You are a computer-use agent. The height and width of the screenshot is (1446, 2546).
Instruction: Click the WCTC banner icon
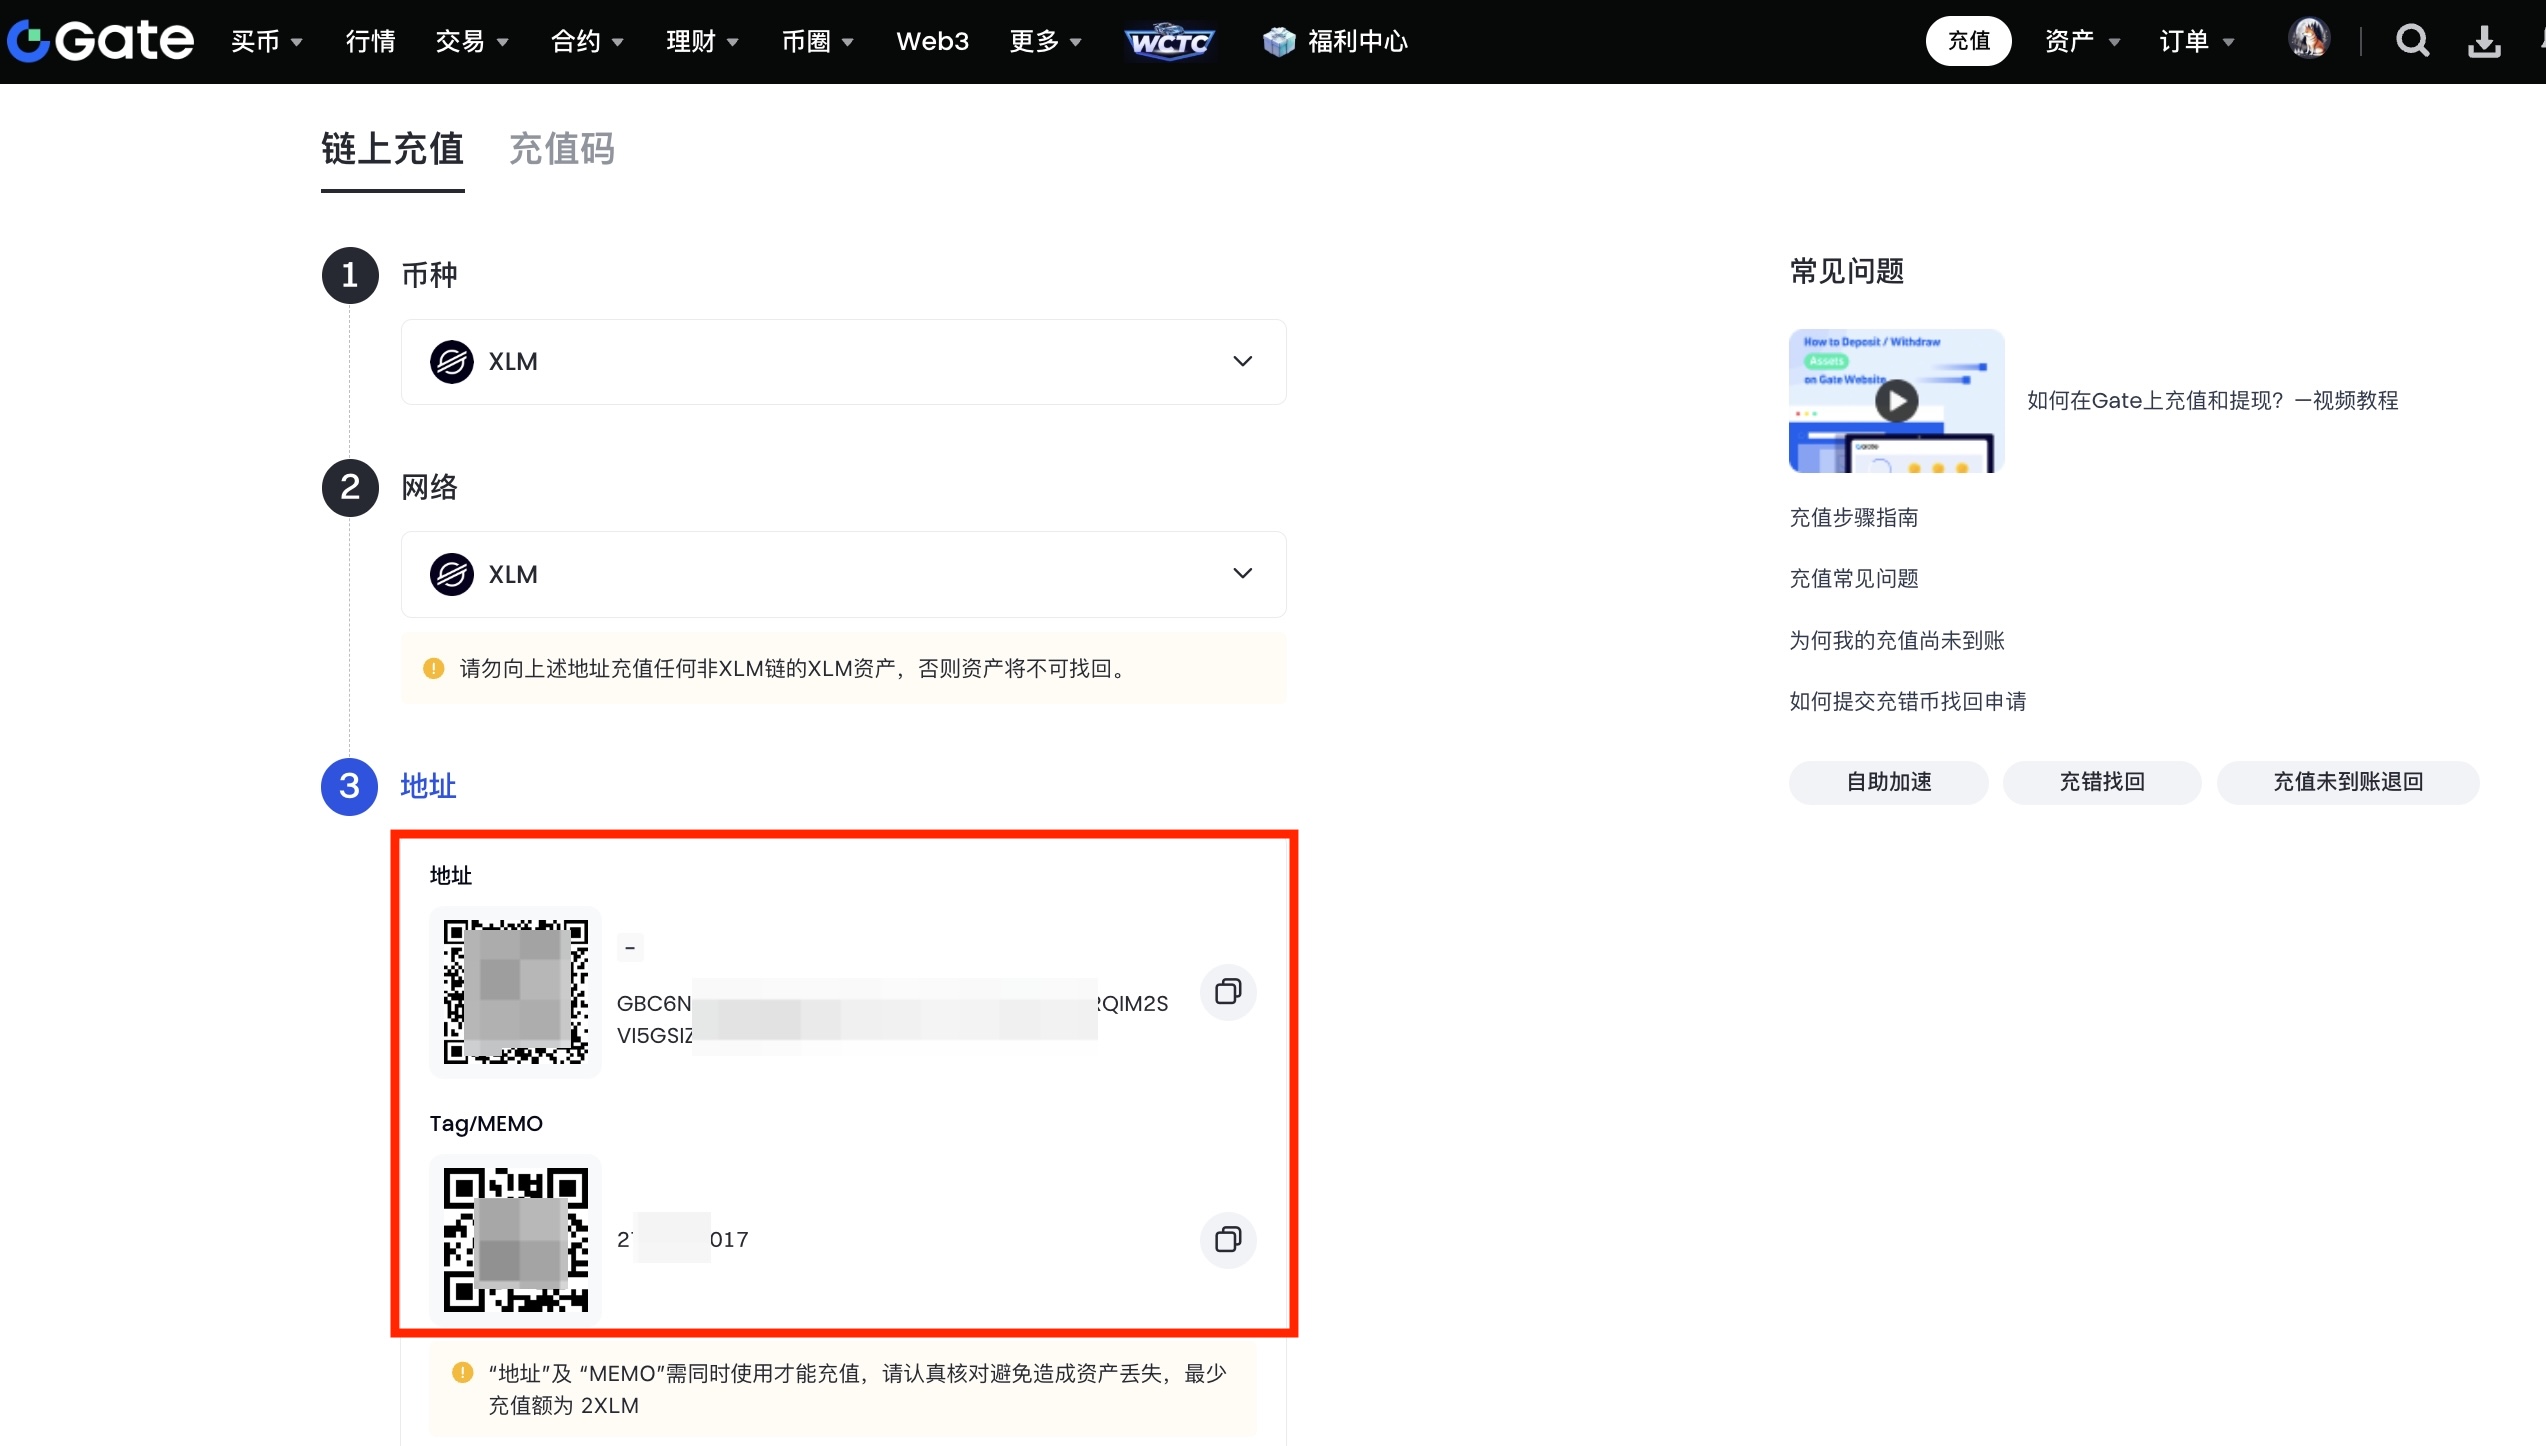1168,42
